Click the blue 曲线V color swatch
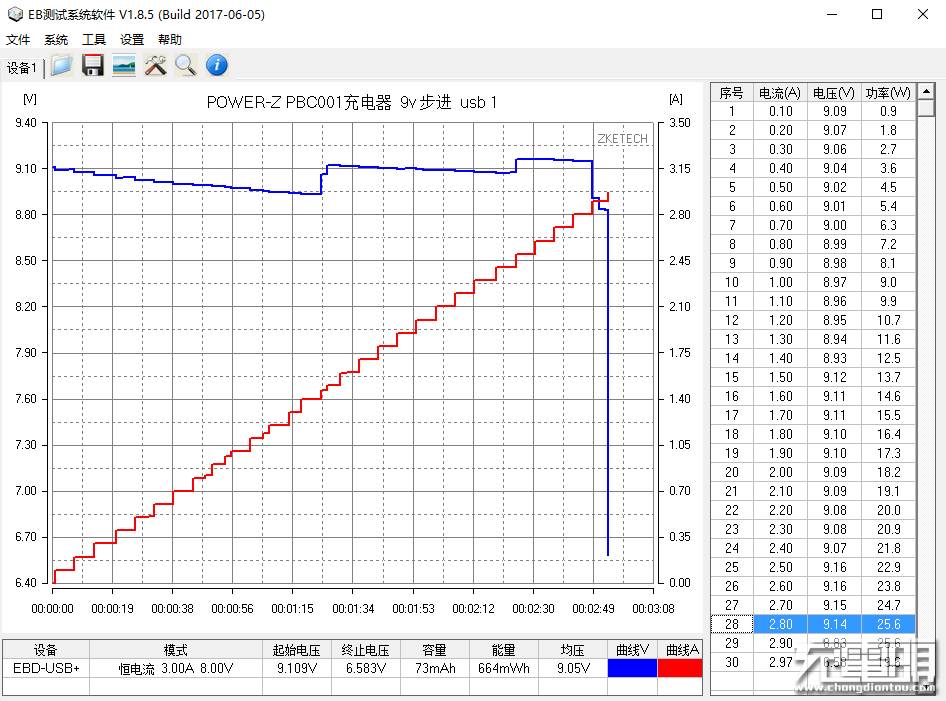Image resolution: width=946 pixels, height=701 pixels. coord(632,668)
